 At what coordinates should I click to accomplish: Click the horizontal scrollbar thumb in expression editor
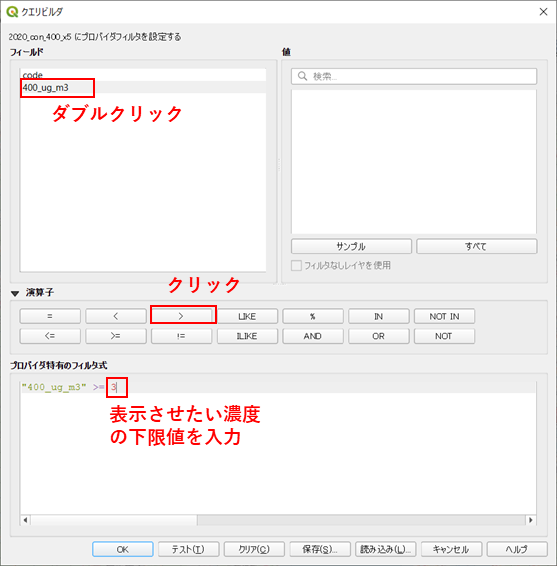click(x=114, y=520)
